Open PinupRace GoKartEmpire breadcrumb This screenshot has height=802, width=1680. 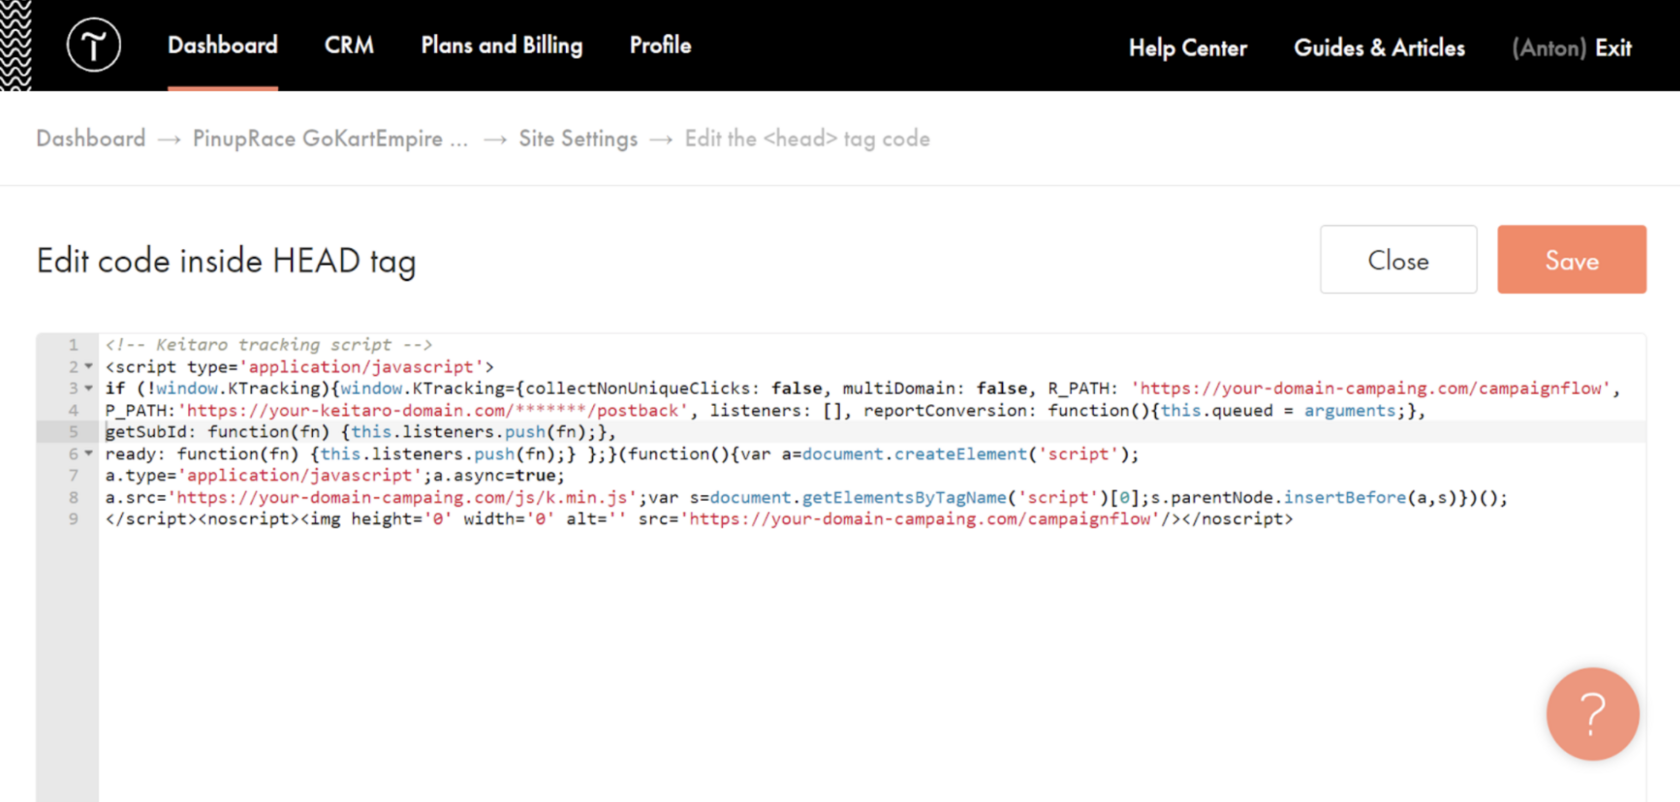[x=330, y=138]
